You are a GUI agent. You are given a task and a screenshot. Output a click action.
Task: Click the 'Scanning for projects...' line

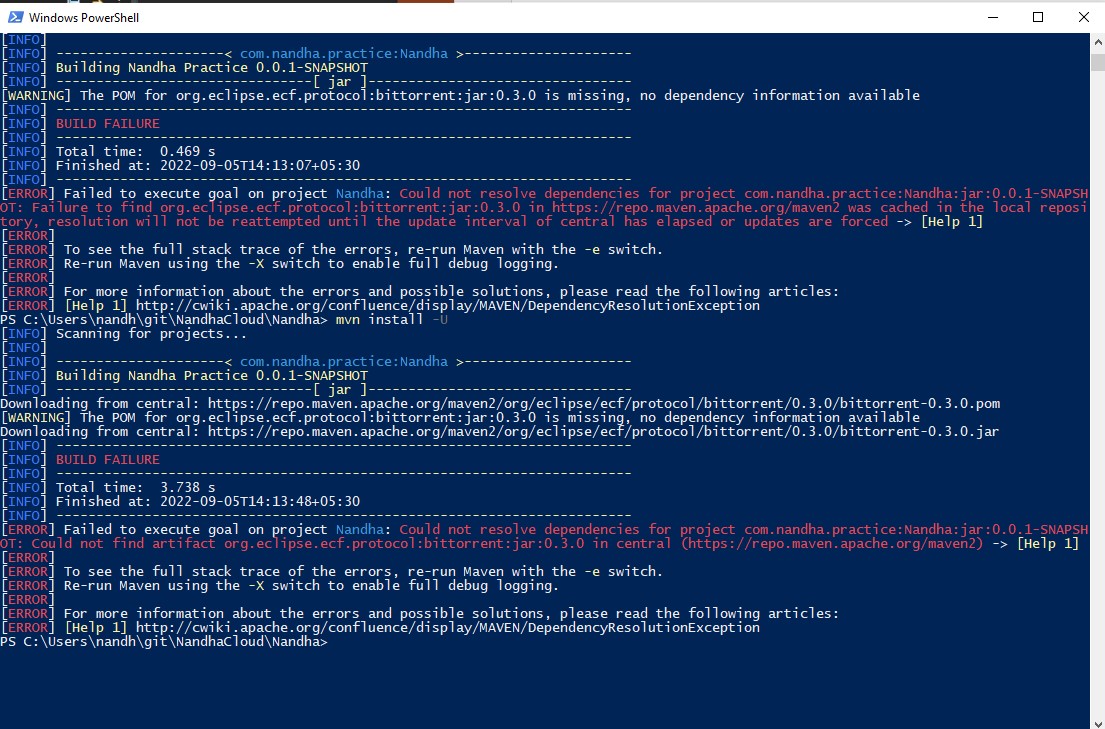click(x=152, y=333)
